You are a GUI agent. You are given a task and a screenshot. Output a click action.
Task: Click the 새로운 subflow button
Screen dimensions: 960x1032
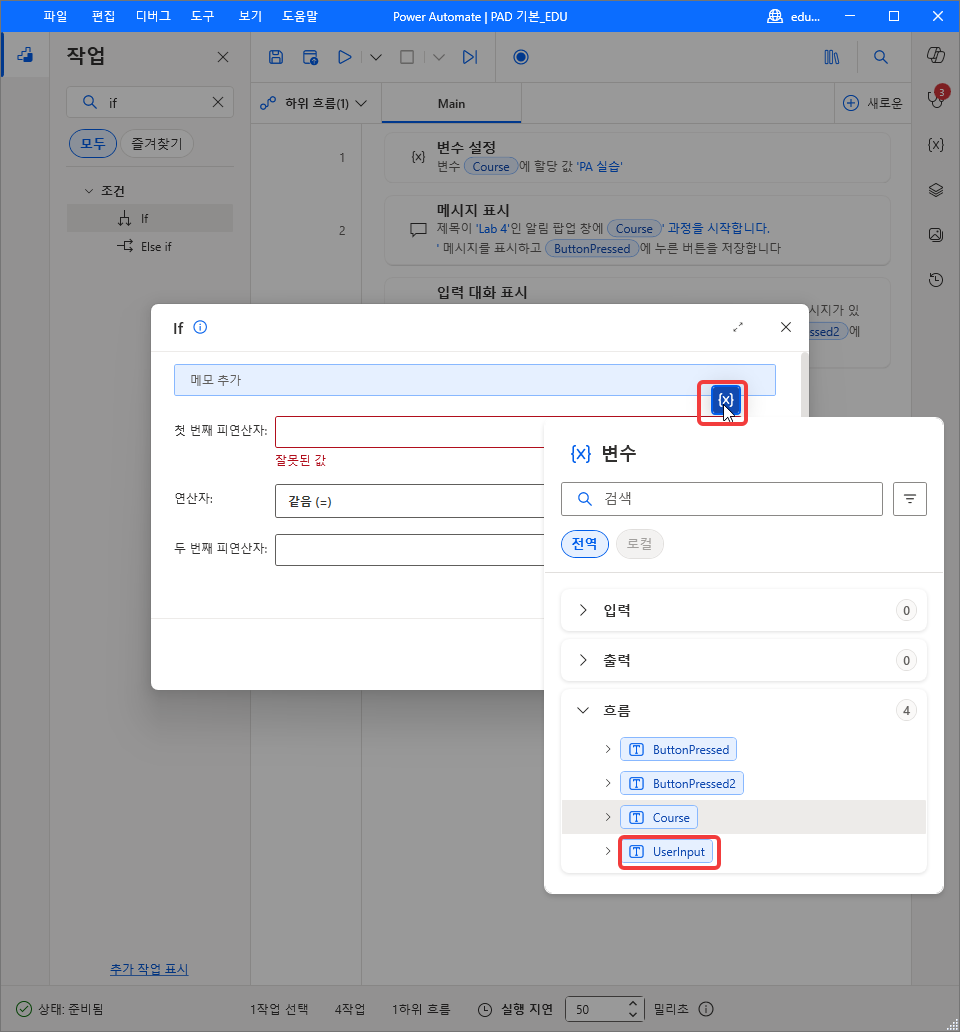(x=872, y=103)
